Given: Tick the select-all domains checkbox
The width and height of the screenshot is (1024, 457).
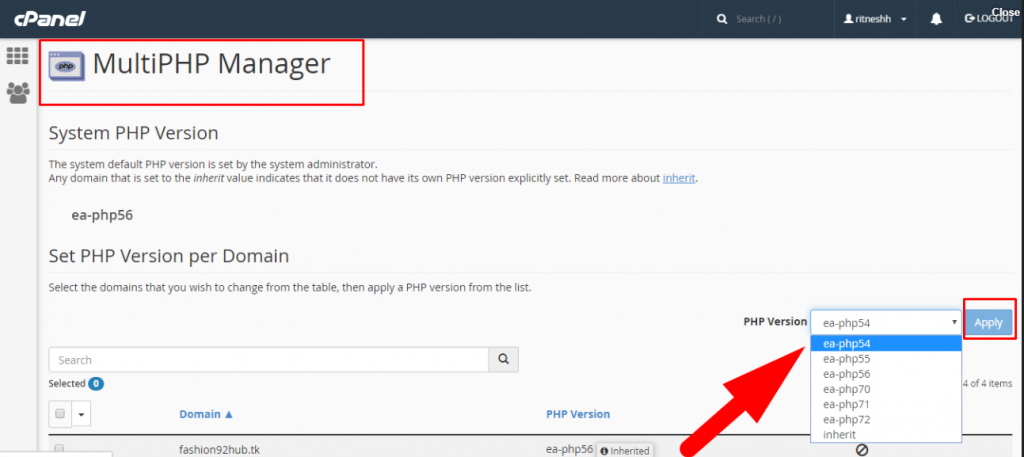Looking at the screenshot, I should (x=60, y=413).
